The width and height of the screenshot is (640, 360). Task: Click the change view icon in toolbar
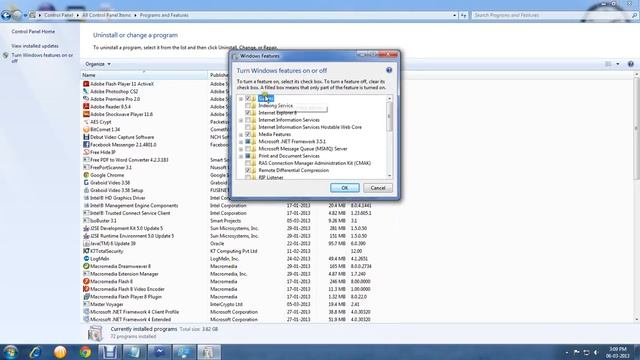[x=608, y=64]
